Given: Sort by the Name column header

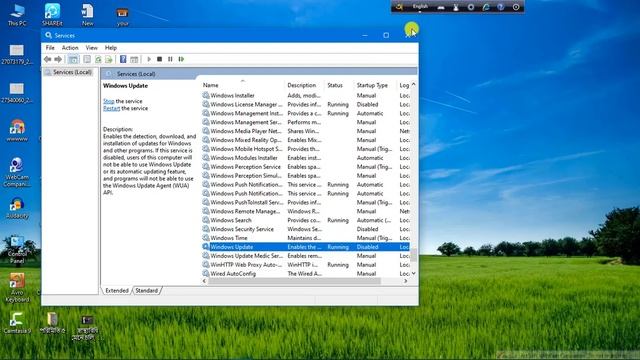Looking at the screenshot, I should tap(210, 85).
